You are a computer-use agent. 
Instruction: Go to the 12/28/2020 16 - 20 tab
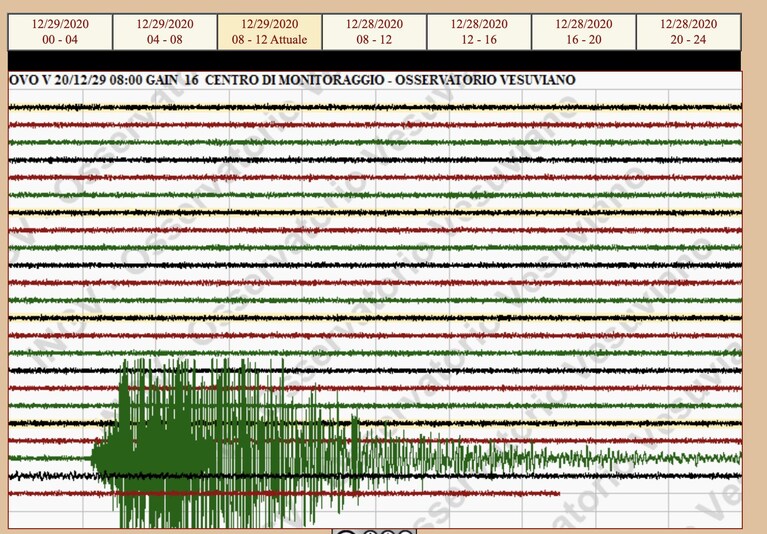coord(584,32)
